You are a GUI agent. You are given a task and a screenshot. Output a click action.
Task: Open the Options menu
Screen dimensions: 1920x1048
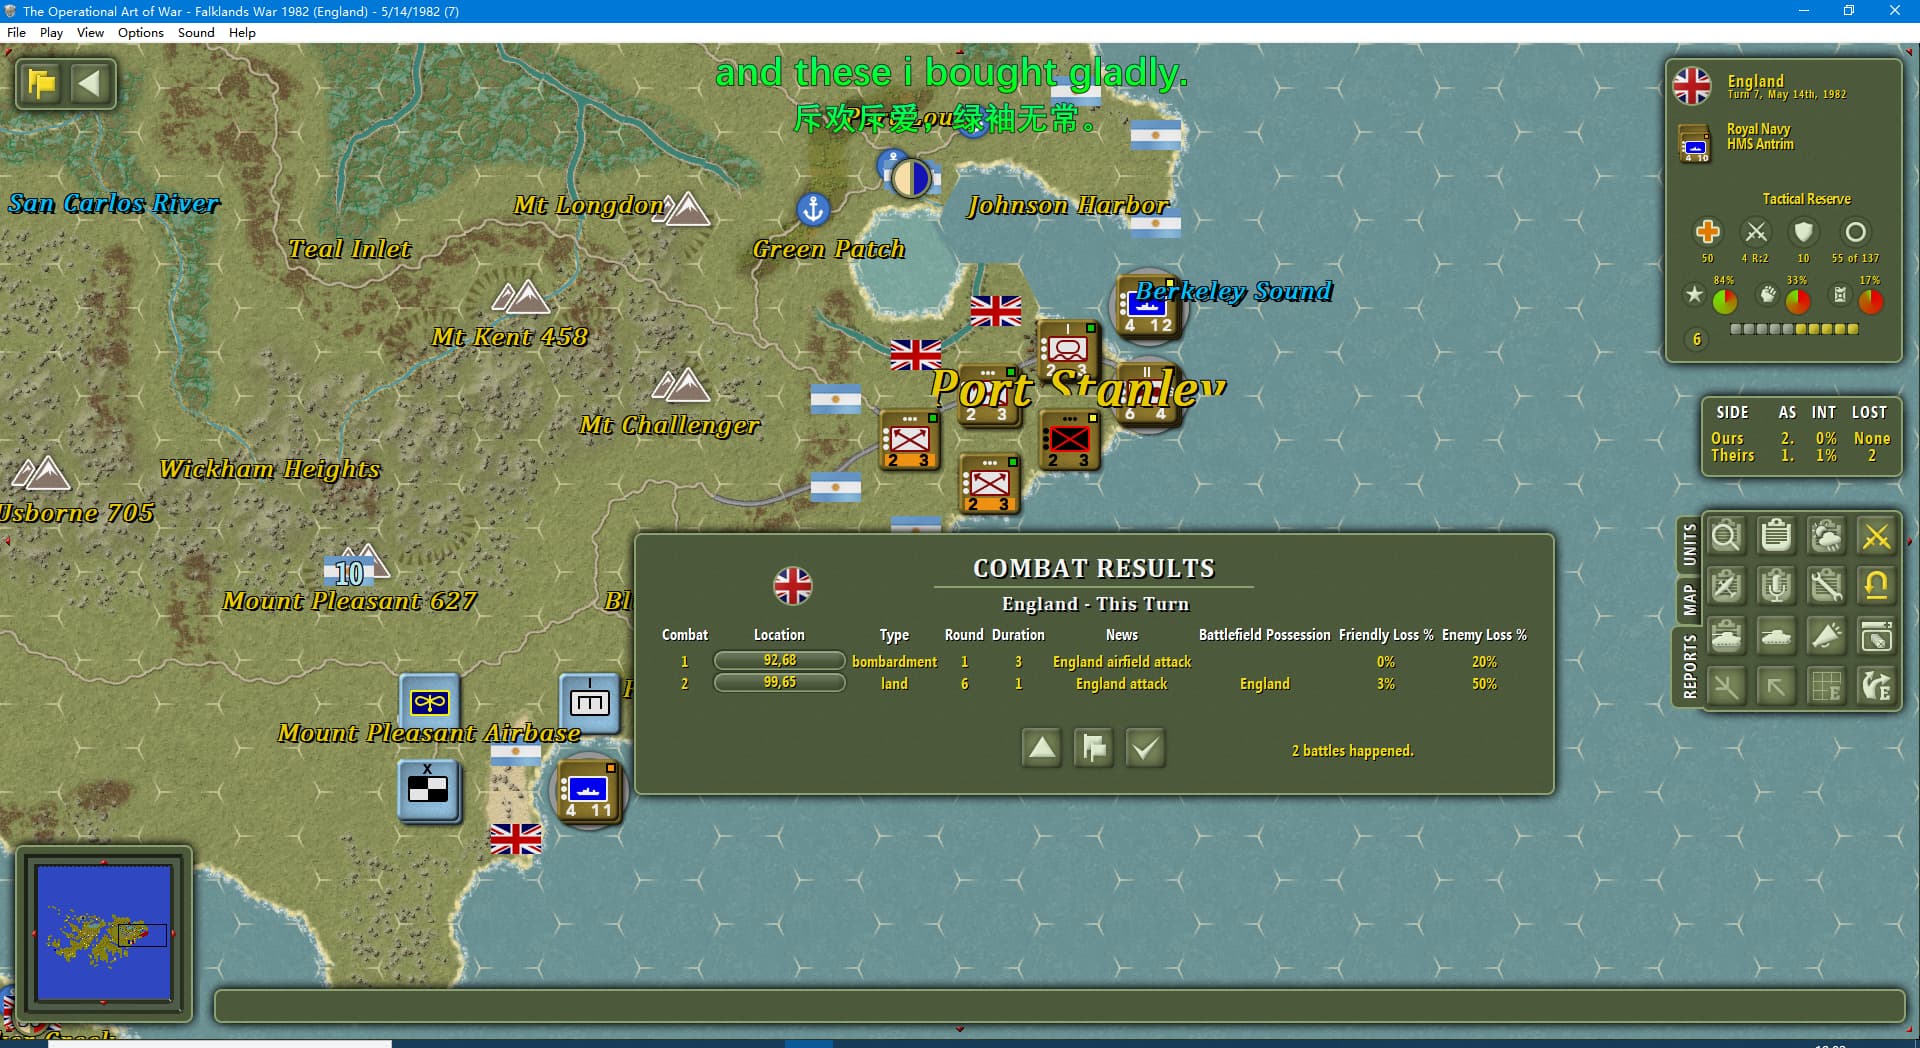(x=141, y=32)
